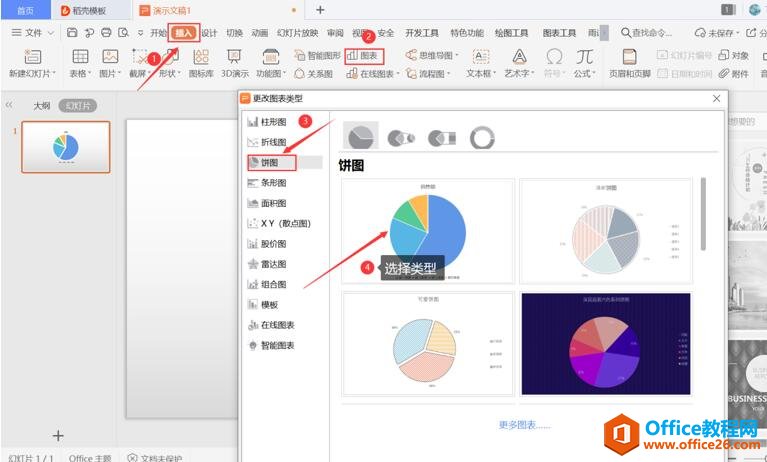Open the Developer Tools (开发工具) tab
Viewport: 767px width, 462px height.
point(422,33)
